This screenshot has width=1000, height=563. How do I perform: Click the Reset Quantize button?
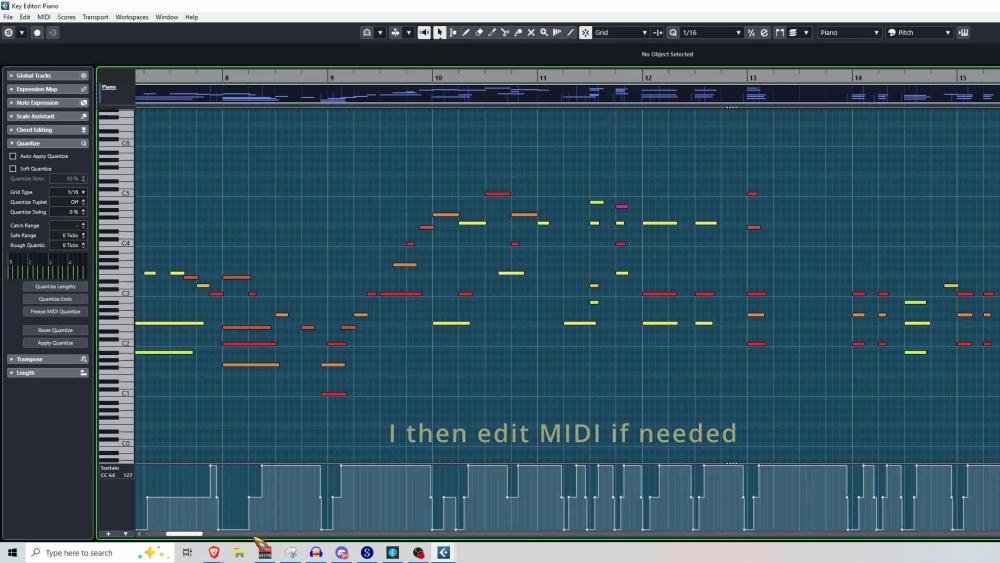[55, 330]
